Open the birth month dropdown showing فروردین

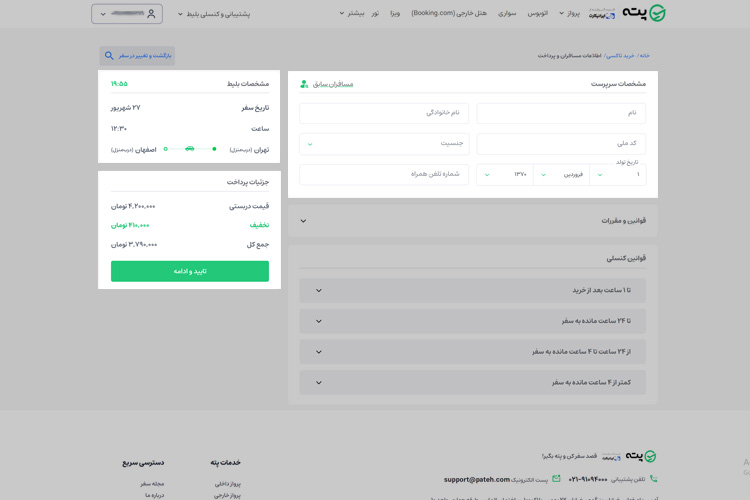tap(562, 174)
